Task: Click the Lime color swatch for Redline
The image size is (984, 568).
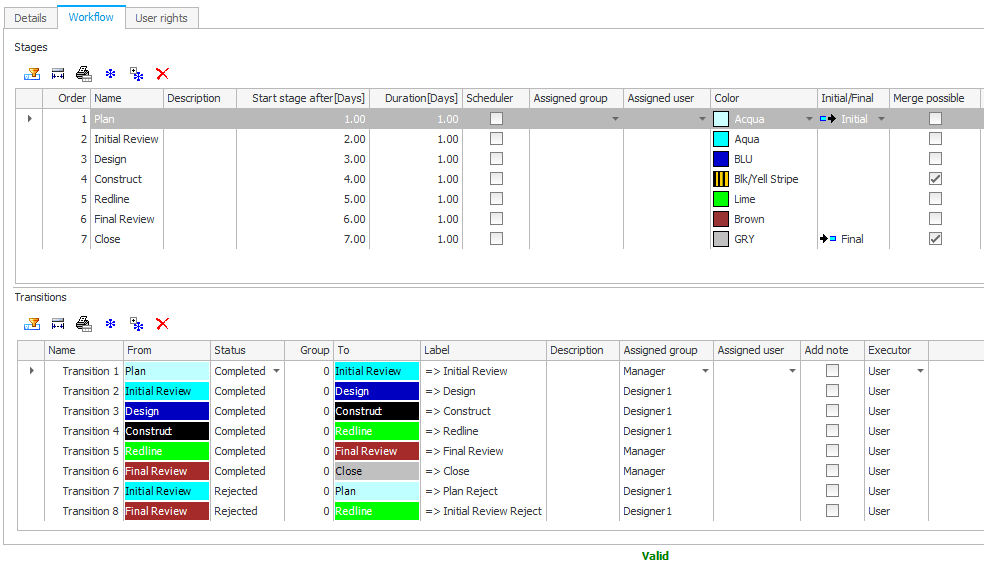Action: pyautogui.click(x=721, y=199)
